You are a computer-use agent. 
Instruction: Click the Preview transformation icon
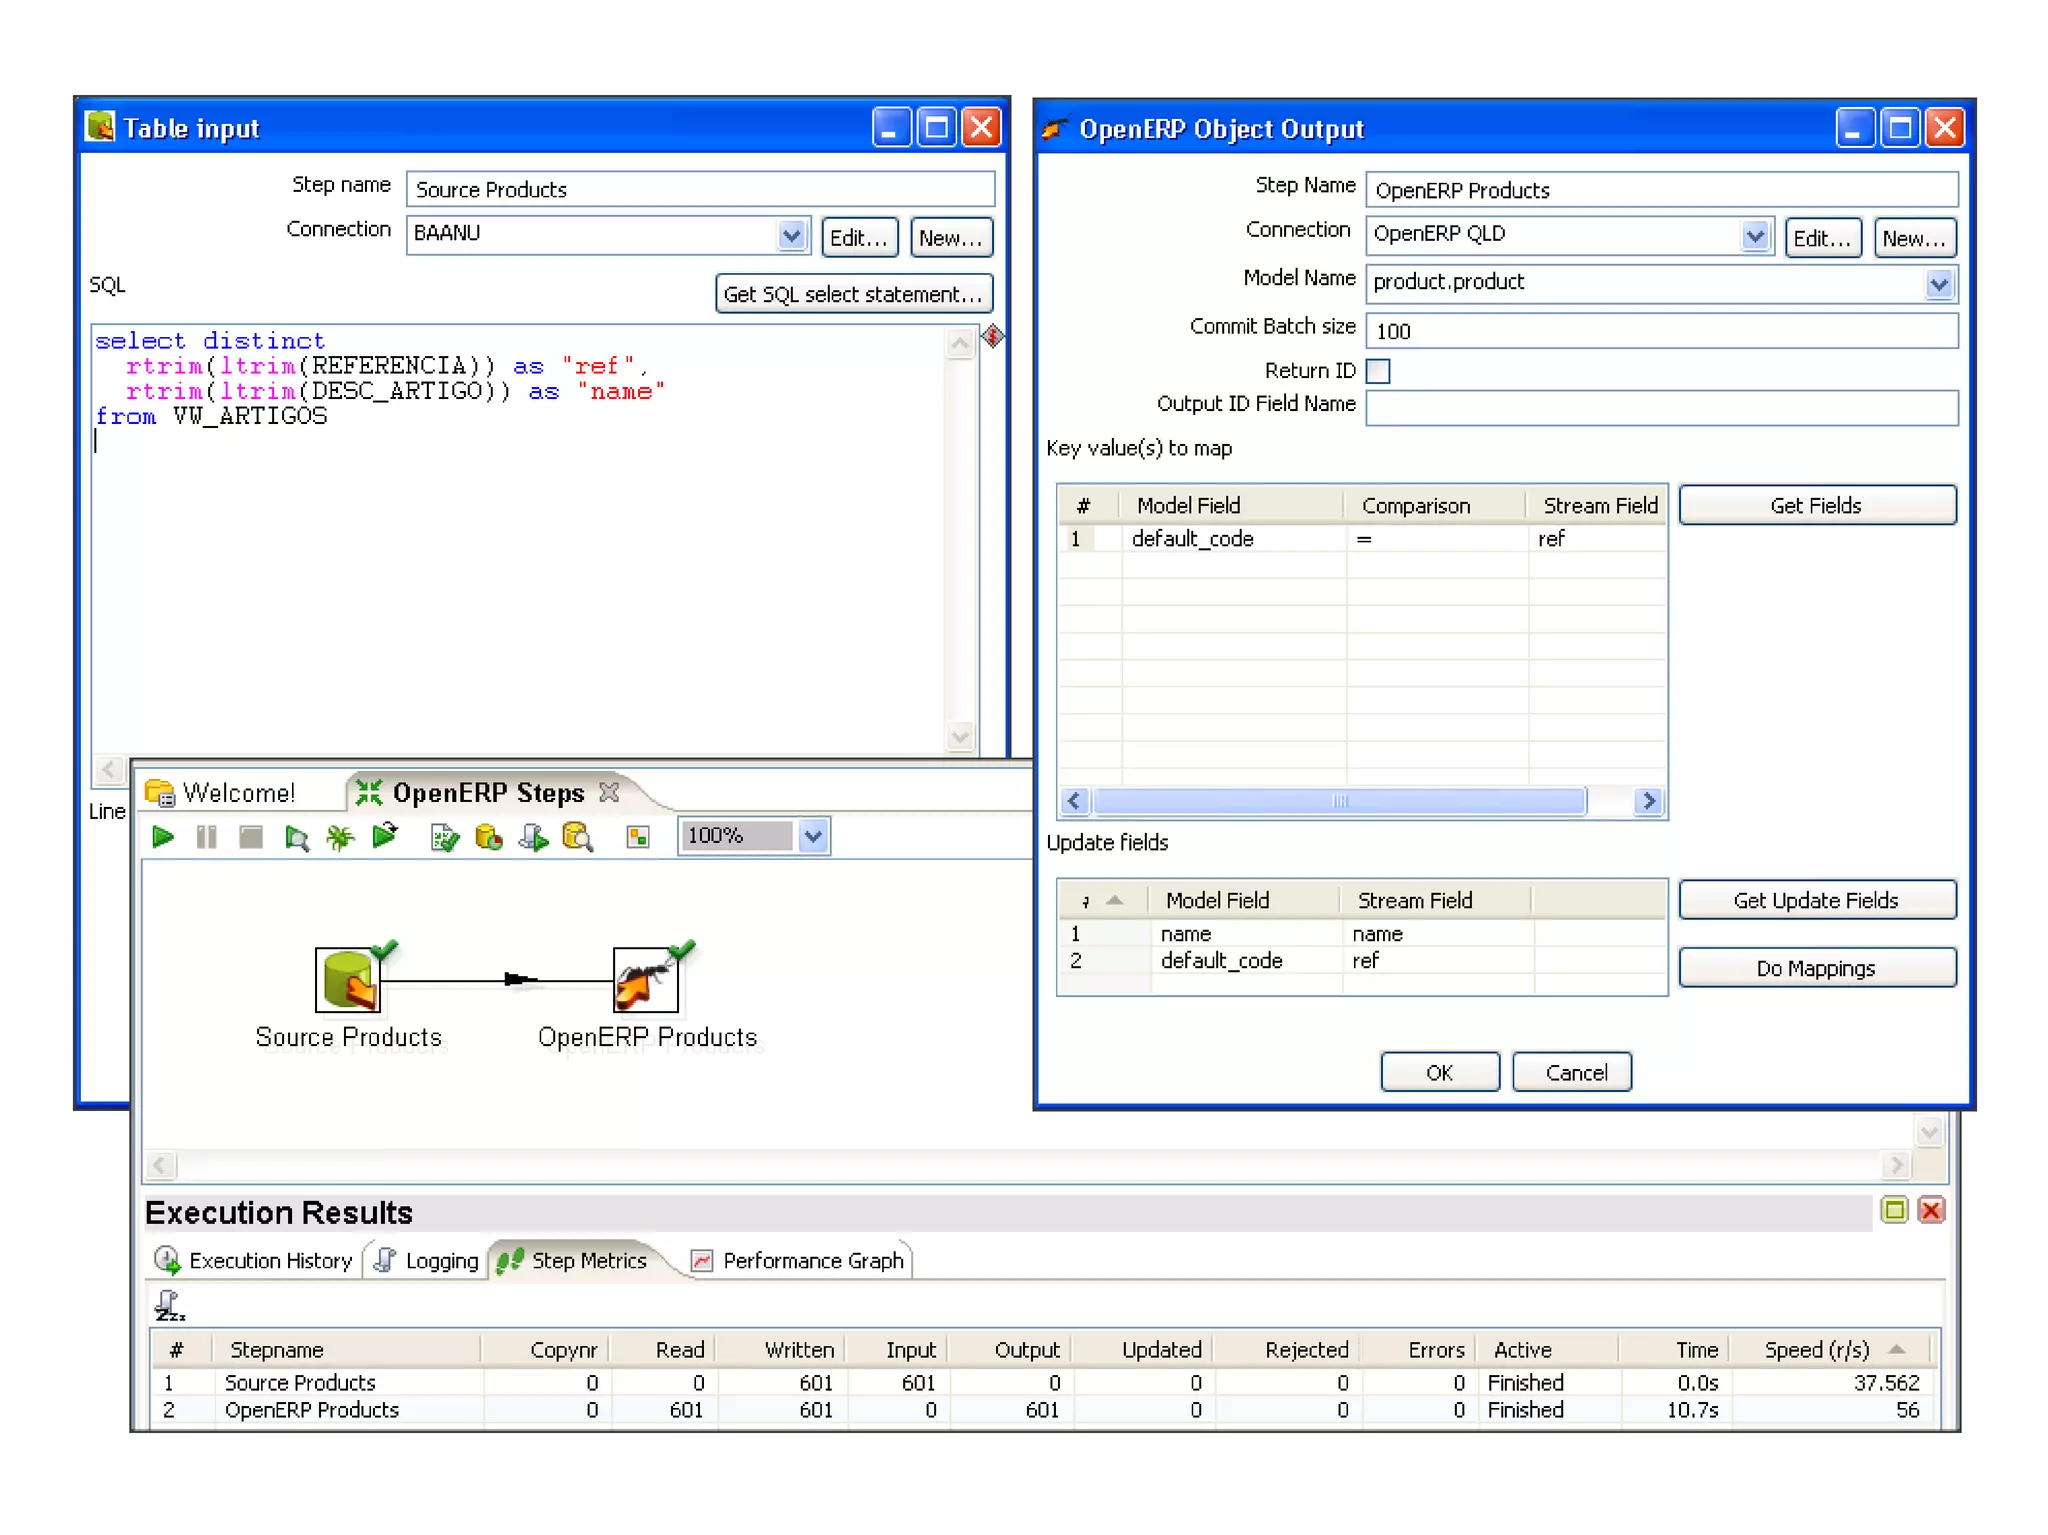click(x=296, y=836)
